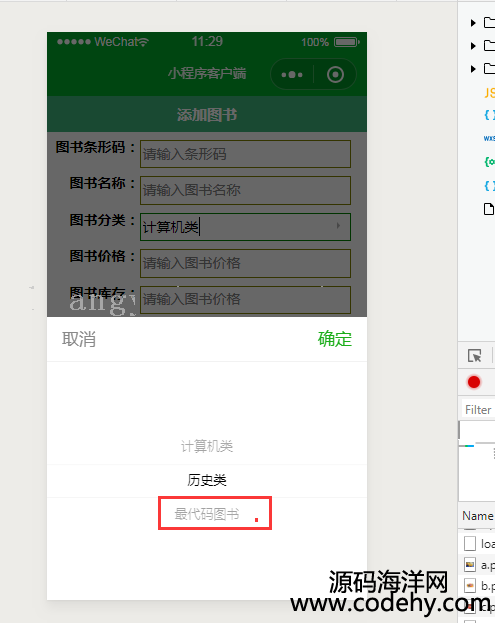Click the 请输入条形码 barcode field
This screenshot has height=623, width=495.
(246, 154)
